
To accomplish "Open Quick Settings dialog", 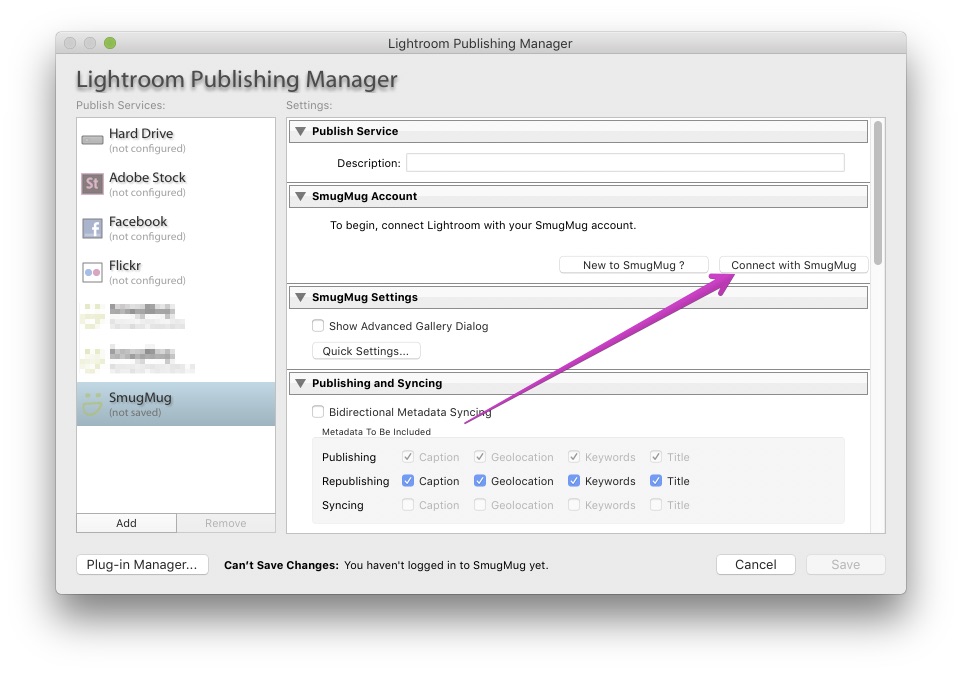I will tap(366, 351).
